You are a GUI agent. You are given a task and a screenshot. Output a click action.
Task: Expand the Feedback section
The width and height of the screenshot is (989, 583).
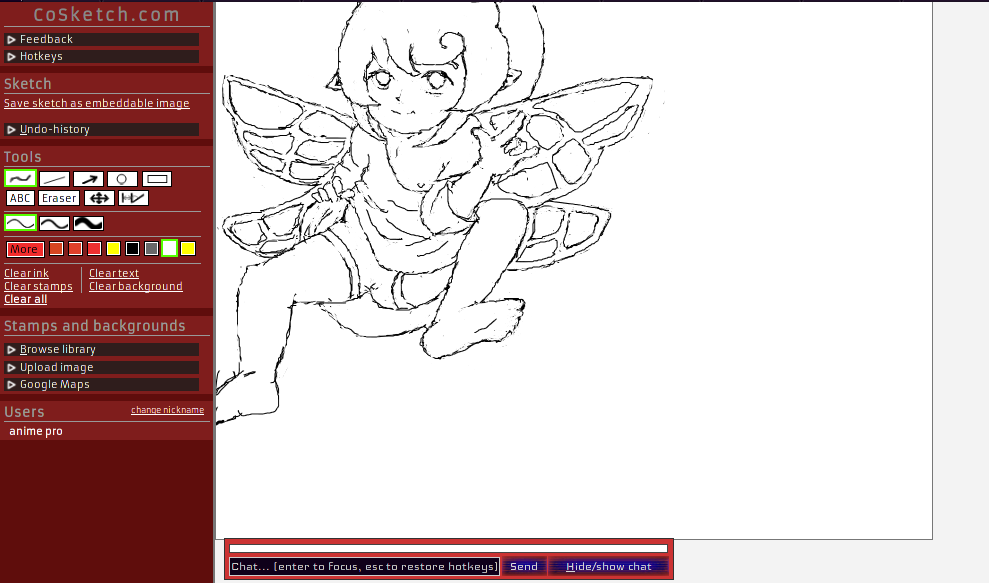pos(102,39)
